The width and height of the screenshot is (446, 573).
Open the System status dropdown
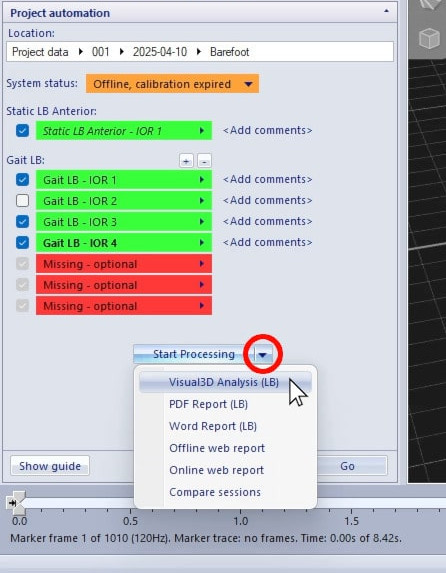click(x=173, y=84)
